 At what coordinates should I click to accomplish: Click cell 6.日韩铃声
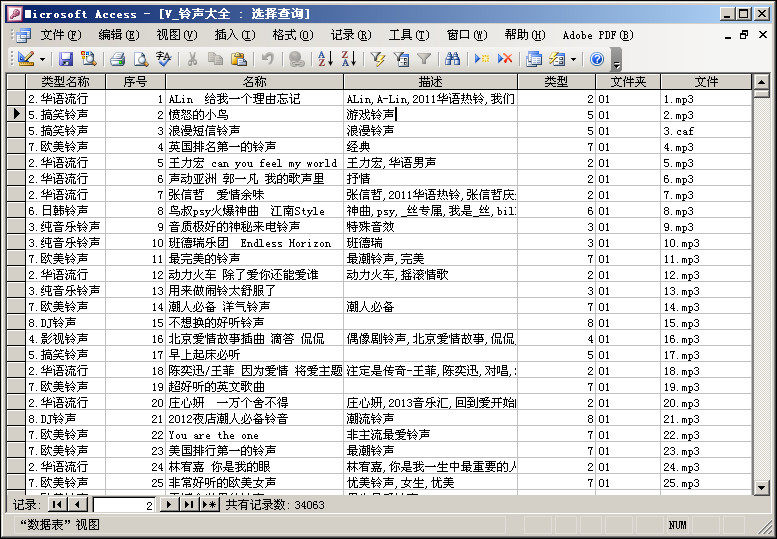[65, 211]
